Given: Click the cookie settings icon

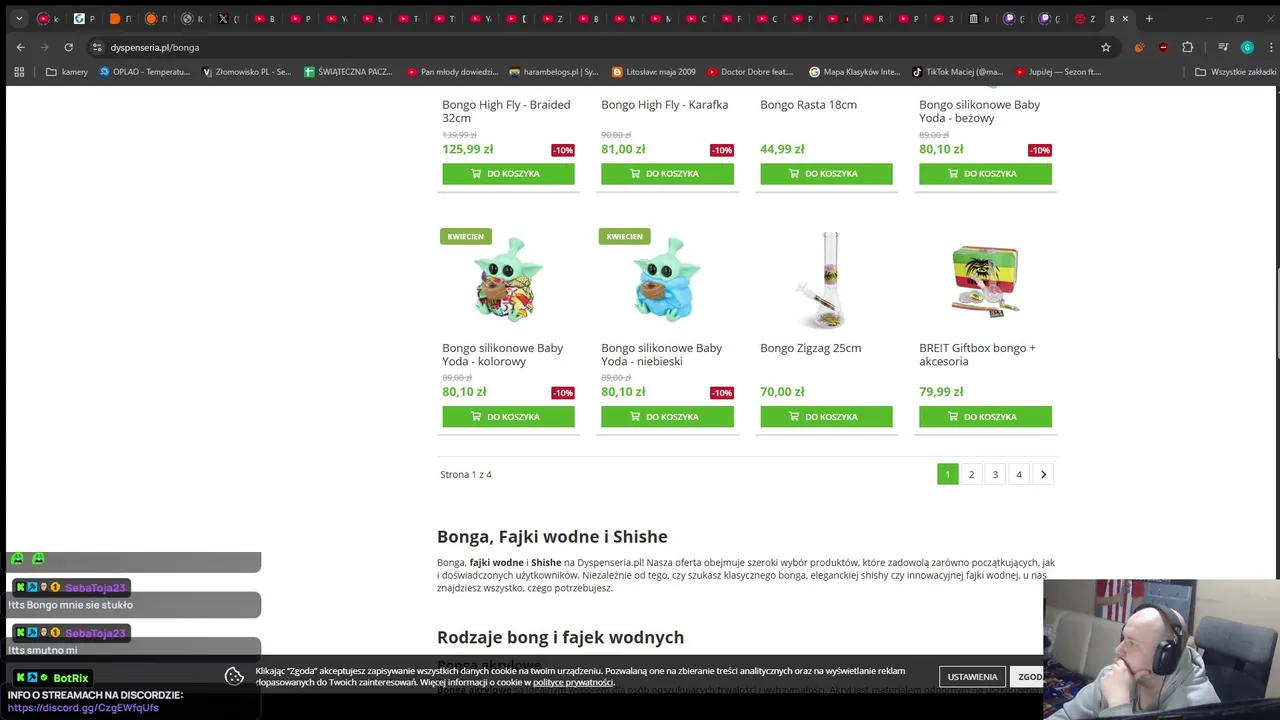Looking at the screenshot, I should tap(234, 677).
